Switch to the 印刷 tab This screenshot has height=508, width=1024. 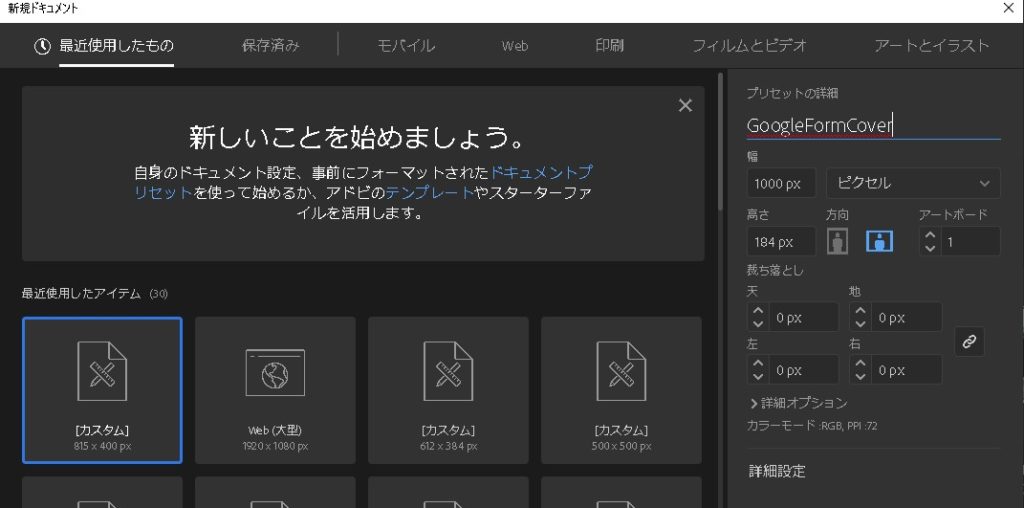609,45
